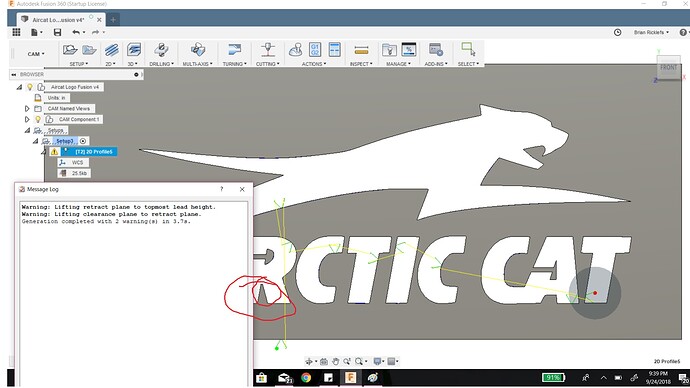The height and width of the screenshot is (388, 690).
Task: Pick the 3D milling strategy icon
Action: [x=134, y=50]
